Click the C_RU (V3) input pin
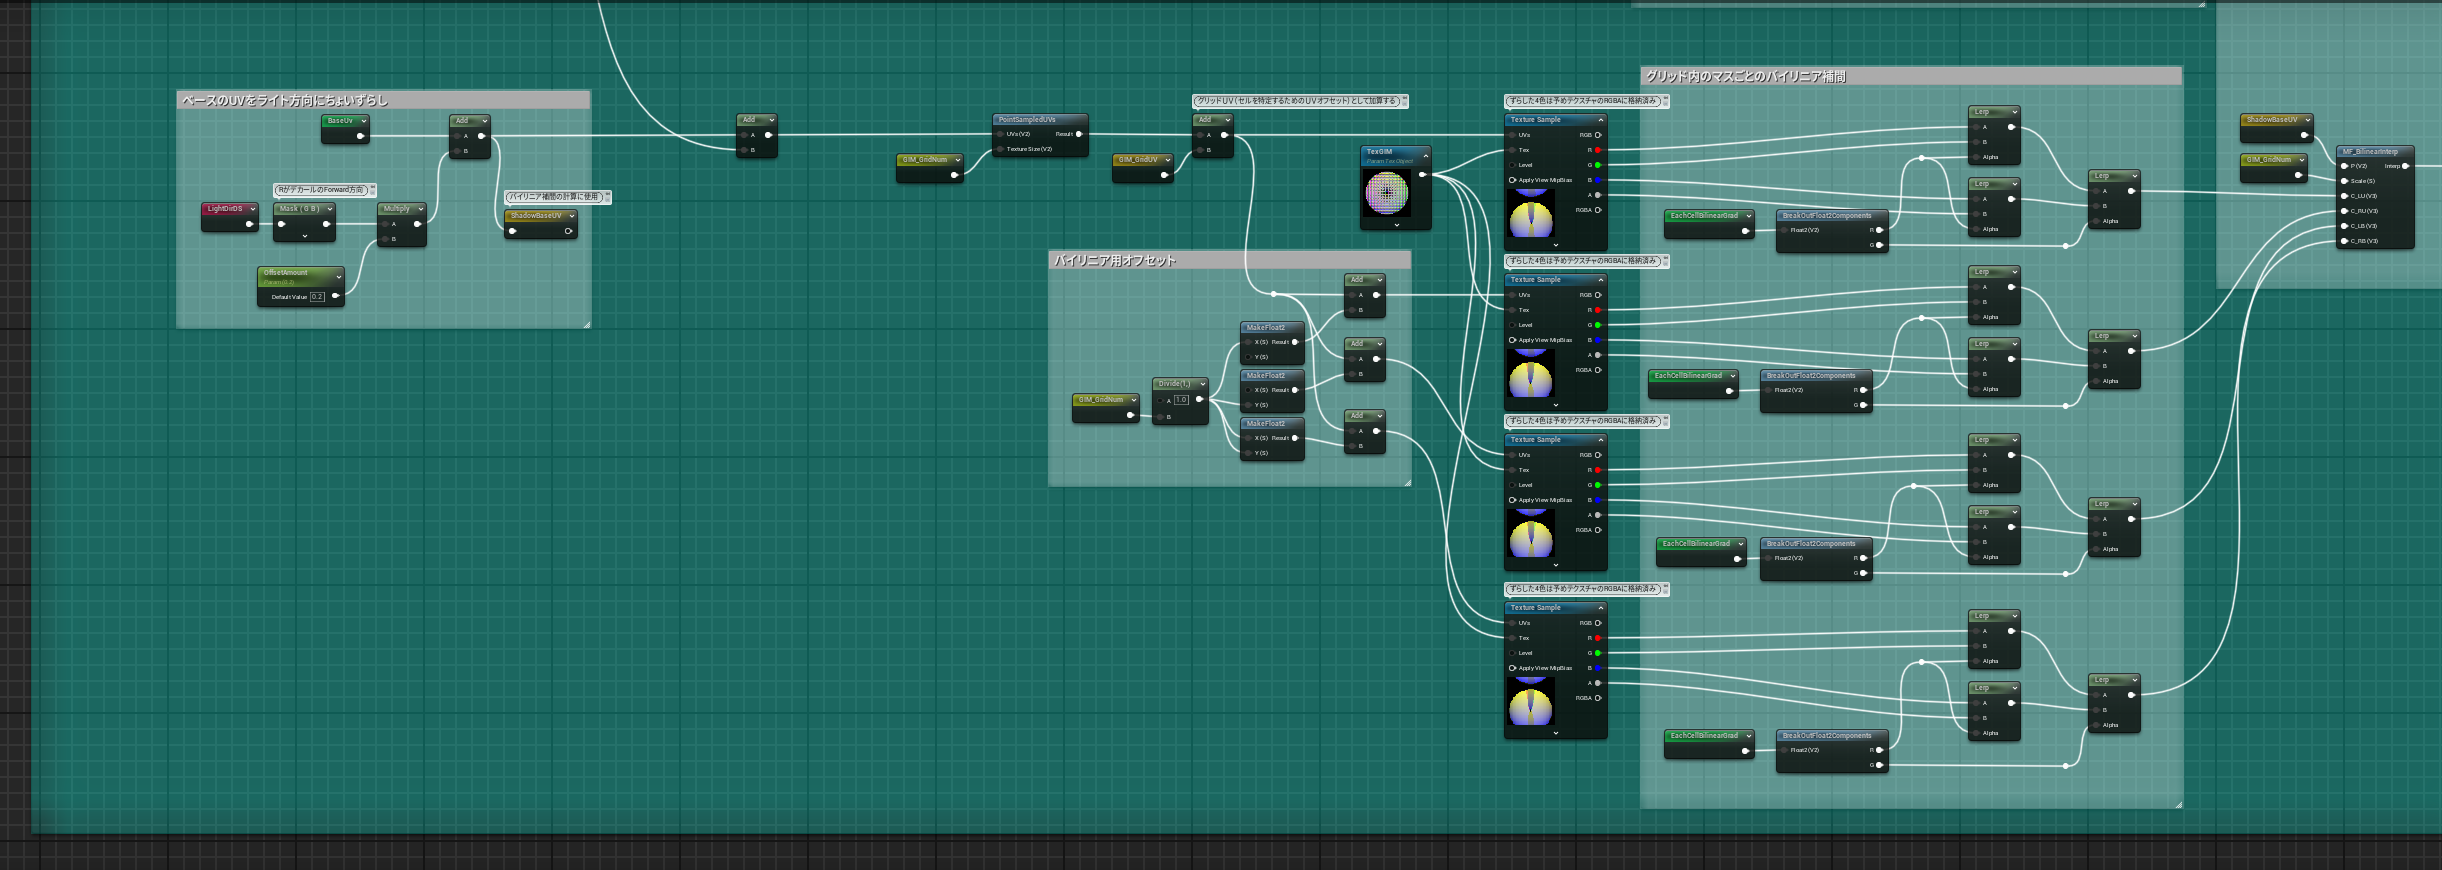 (x=2344, y=211)
